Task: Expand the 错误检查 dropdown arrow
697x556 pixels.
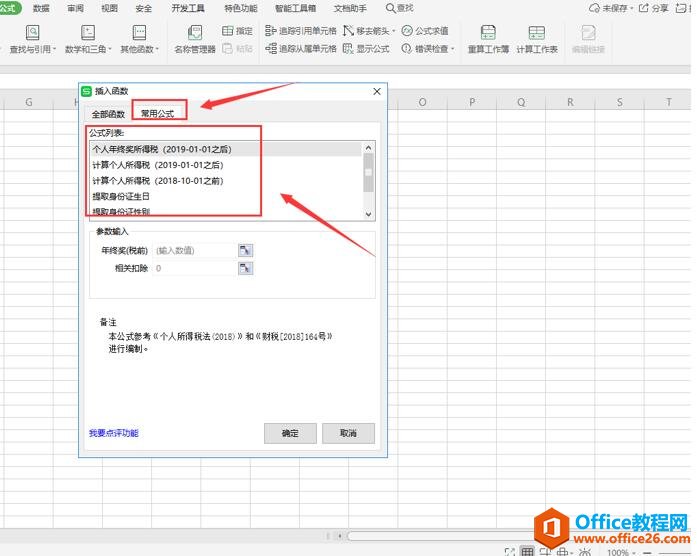Action: click(453, 49)
